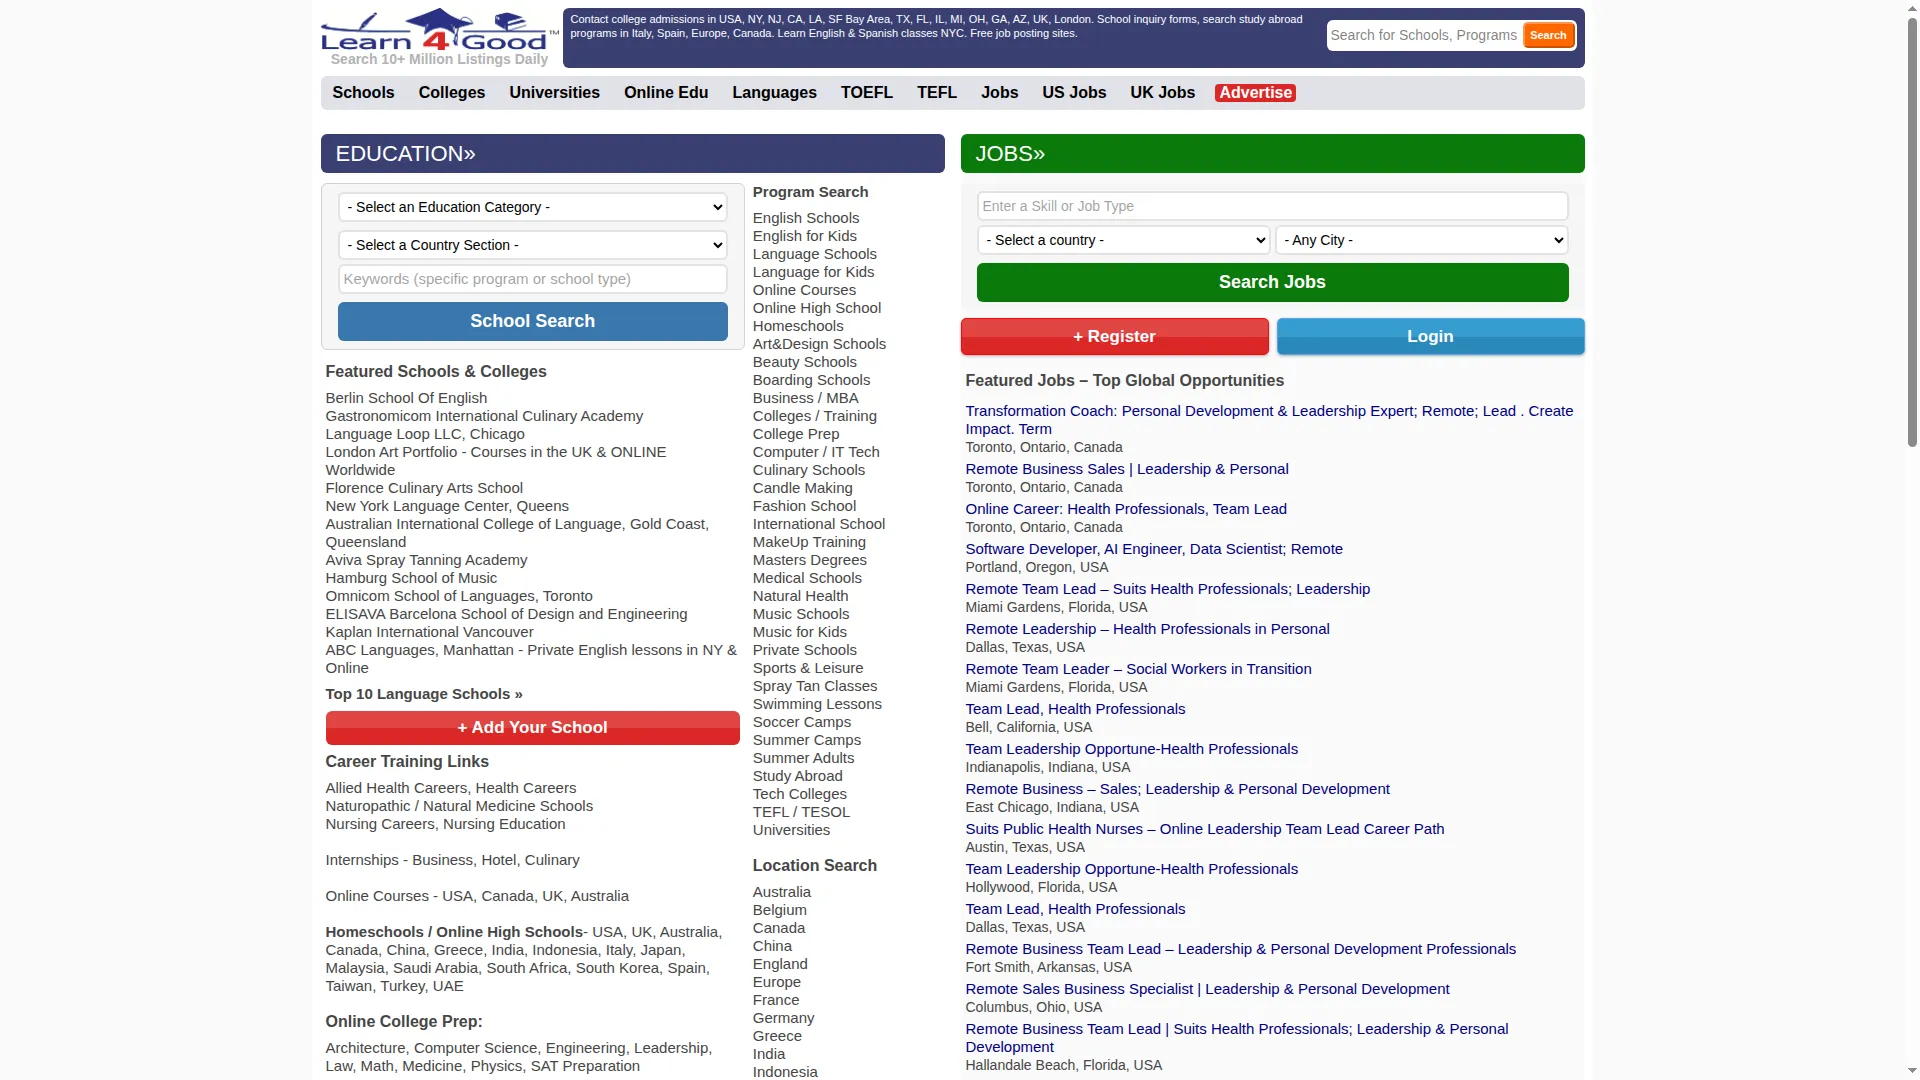The width and height of the screenshot is (1920, 1080).
Task: Focus the Search for Schools, Programs field
Action: pyautogui.click(x=1424, y=35)
